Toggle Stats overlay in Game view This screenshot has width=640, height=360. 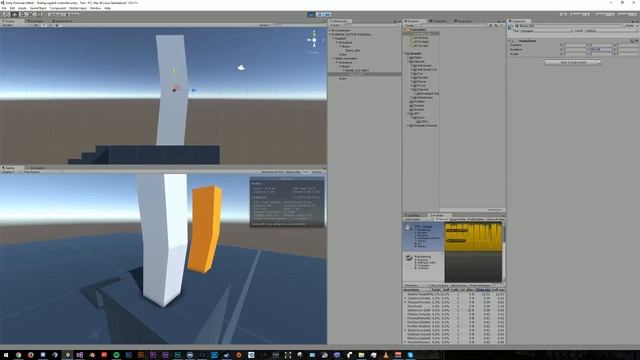(306, 172)
